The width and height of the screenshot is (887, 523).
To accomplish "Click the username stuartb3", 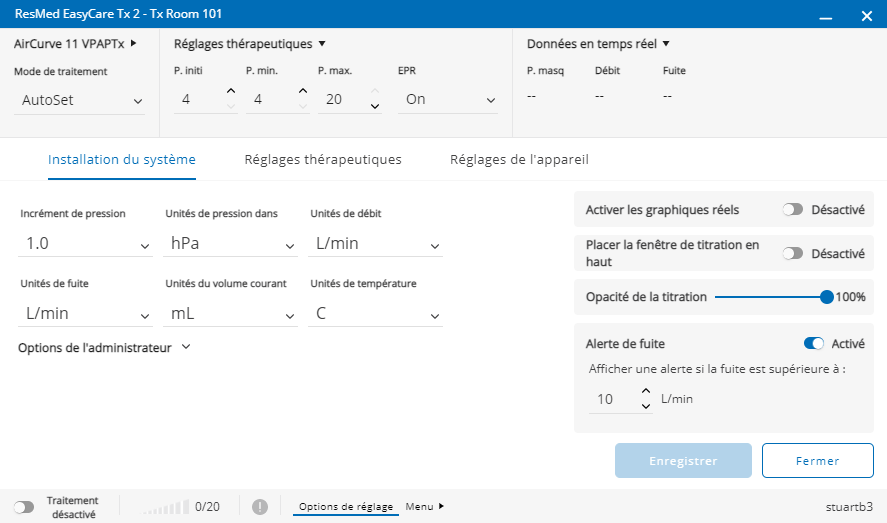I will pos(849,507).
